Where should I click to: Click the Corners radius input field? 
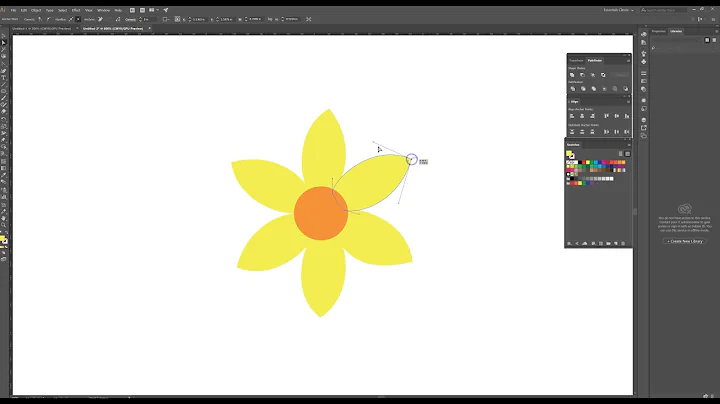[x=148, y=19]
